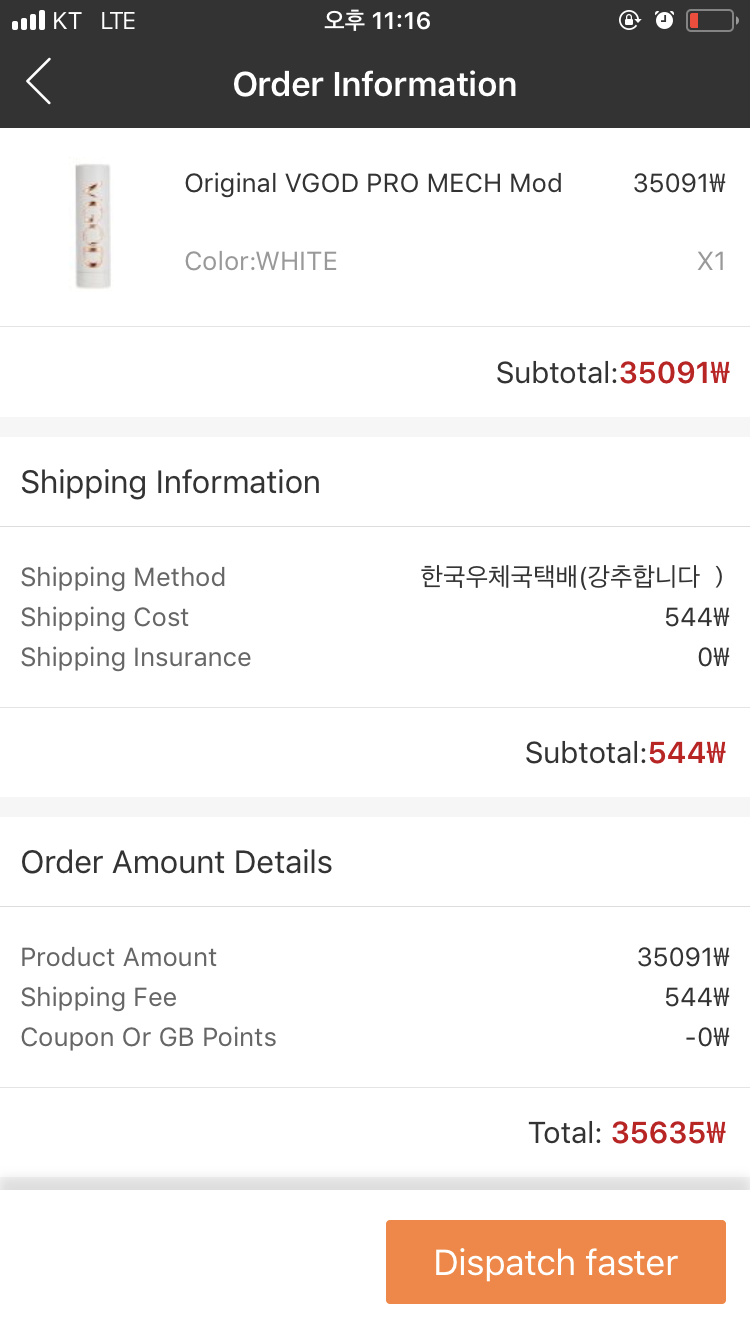
Task: Tap the alarm clock status icon
Action: coord(664,21)
